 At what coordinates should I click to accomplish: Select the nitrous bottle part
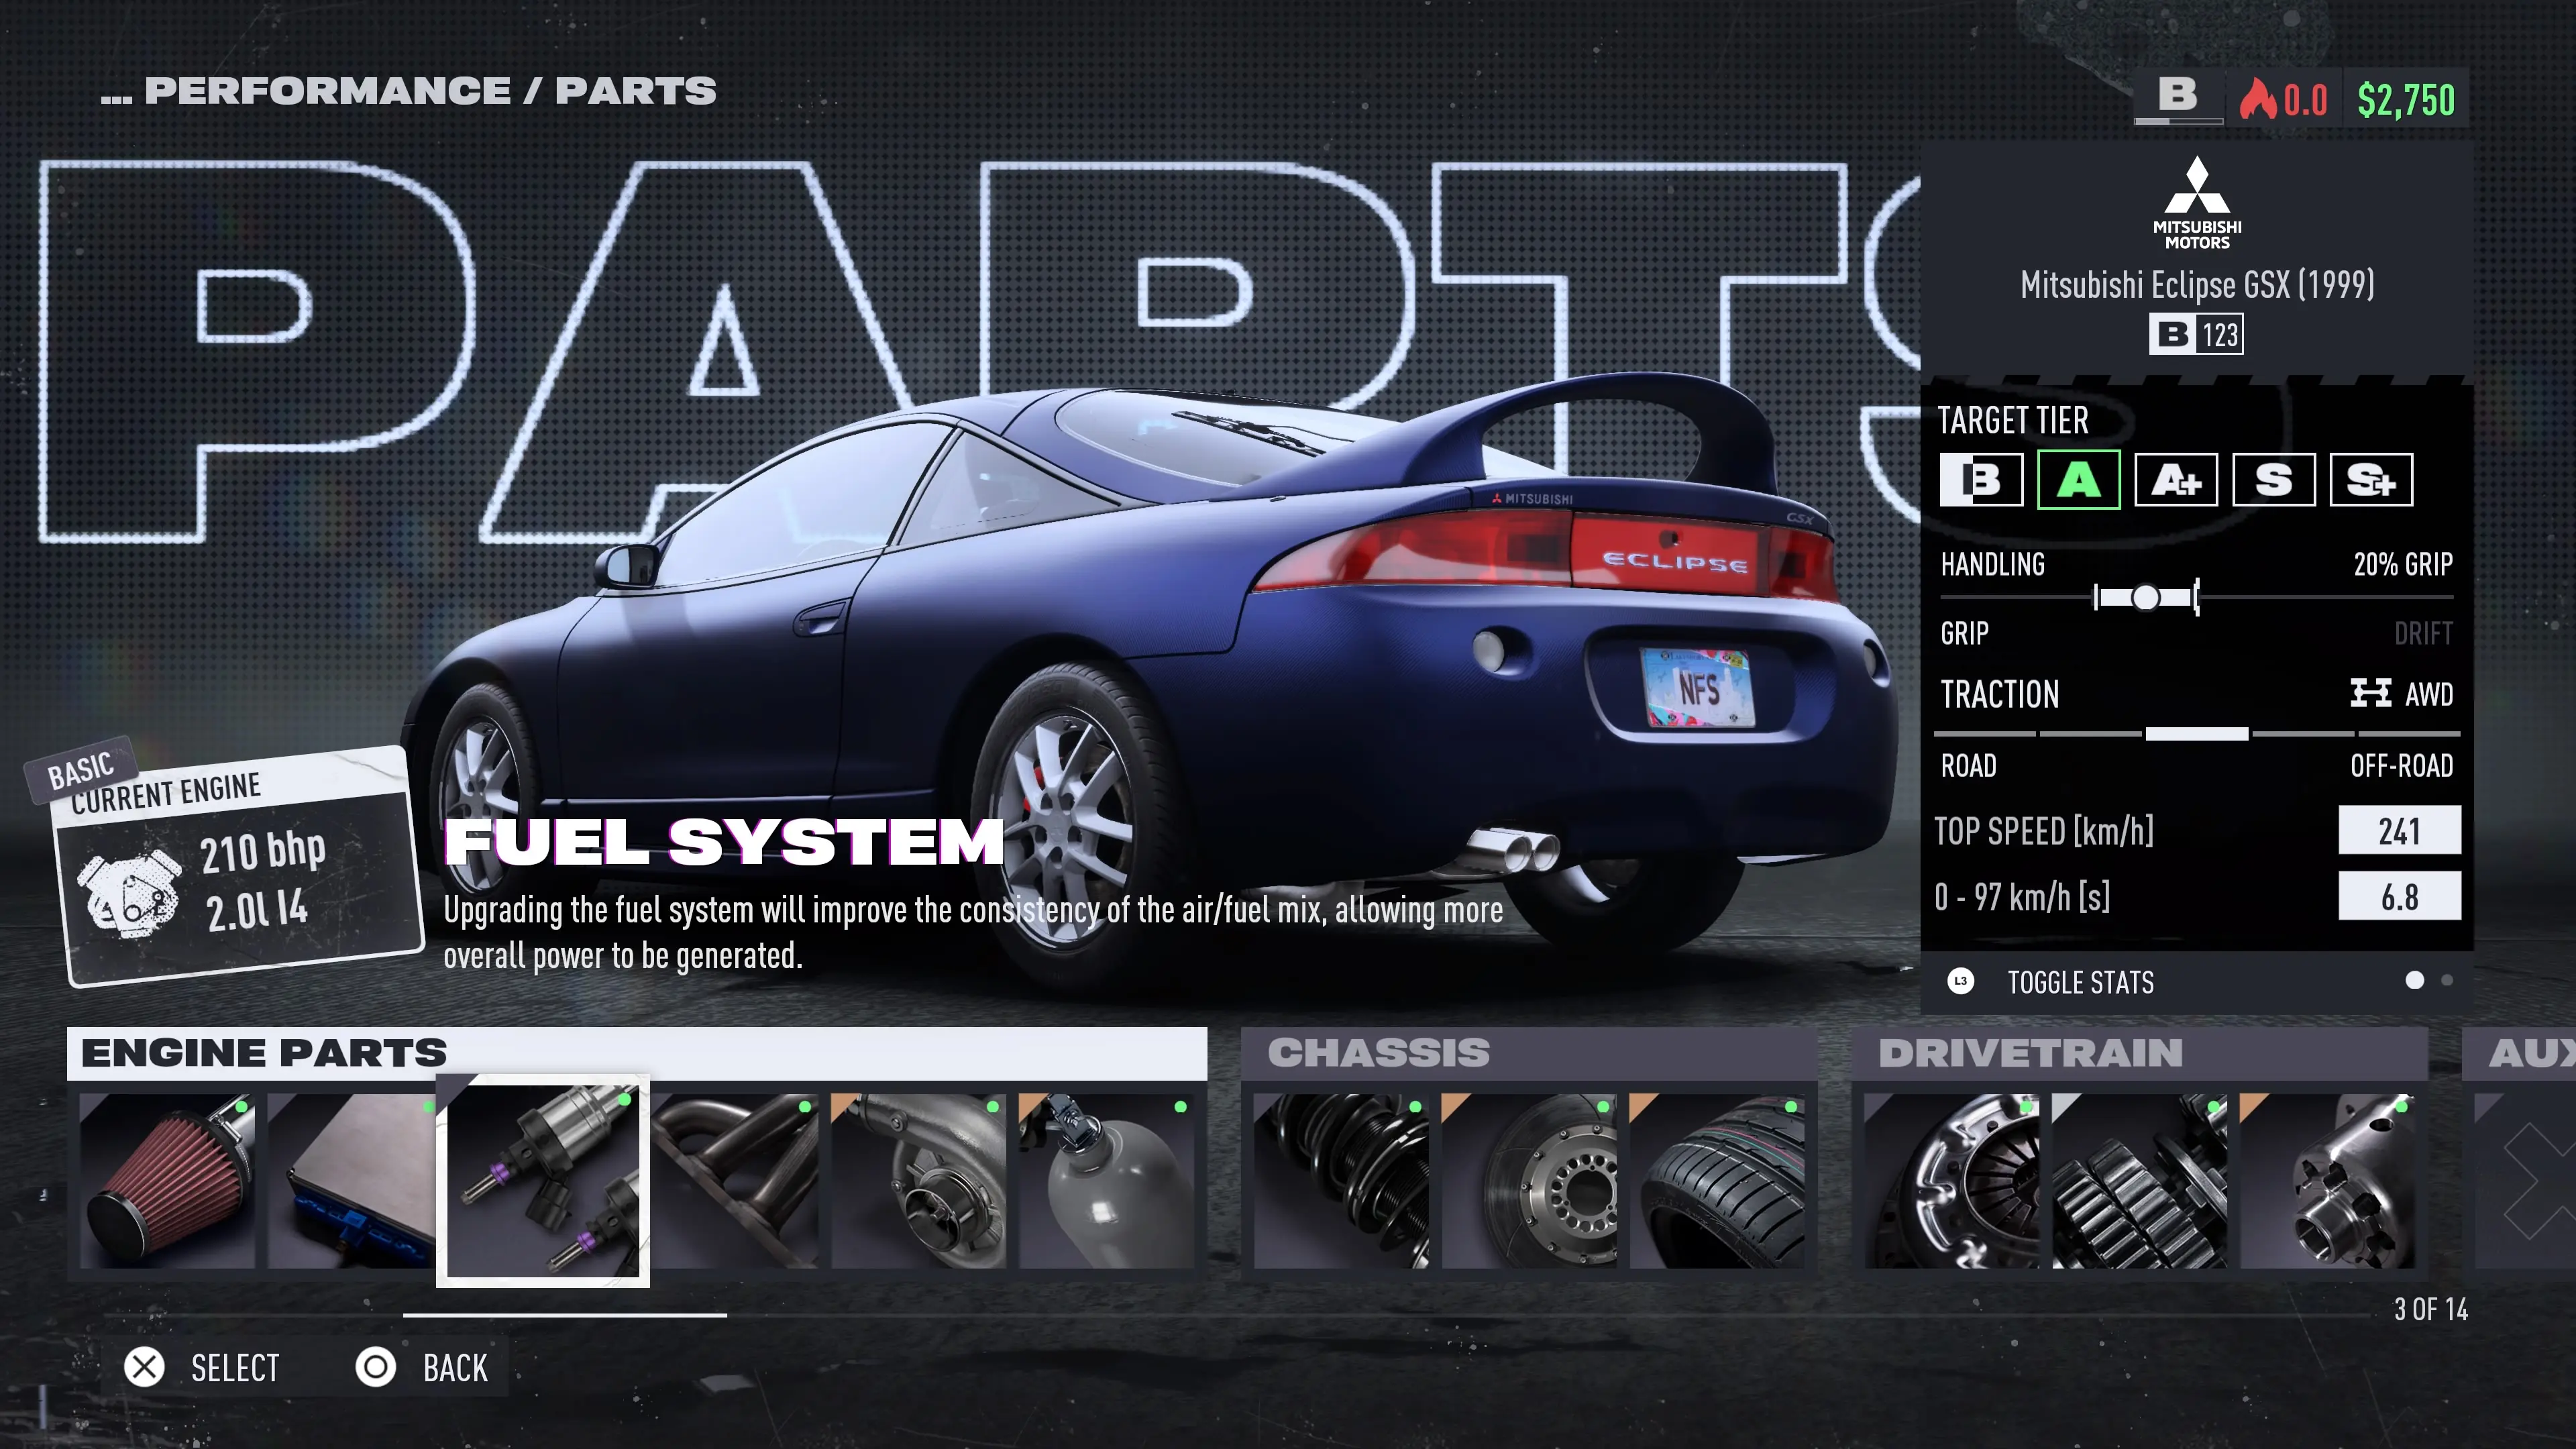pyautogui.click(x=1107, y=1181)
